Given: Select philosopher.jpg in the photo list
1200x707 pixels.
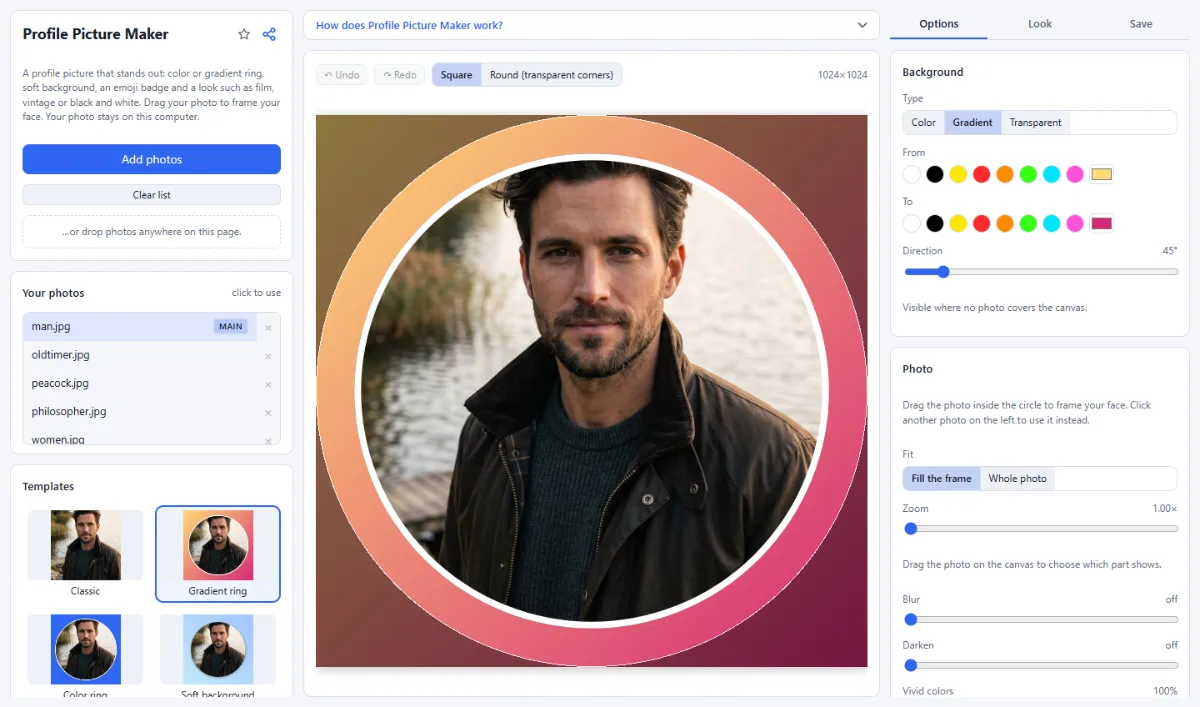Looking at the screenshot, I should click(140, 411).
